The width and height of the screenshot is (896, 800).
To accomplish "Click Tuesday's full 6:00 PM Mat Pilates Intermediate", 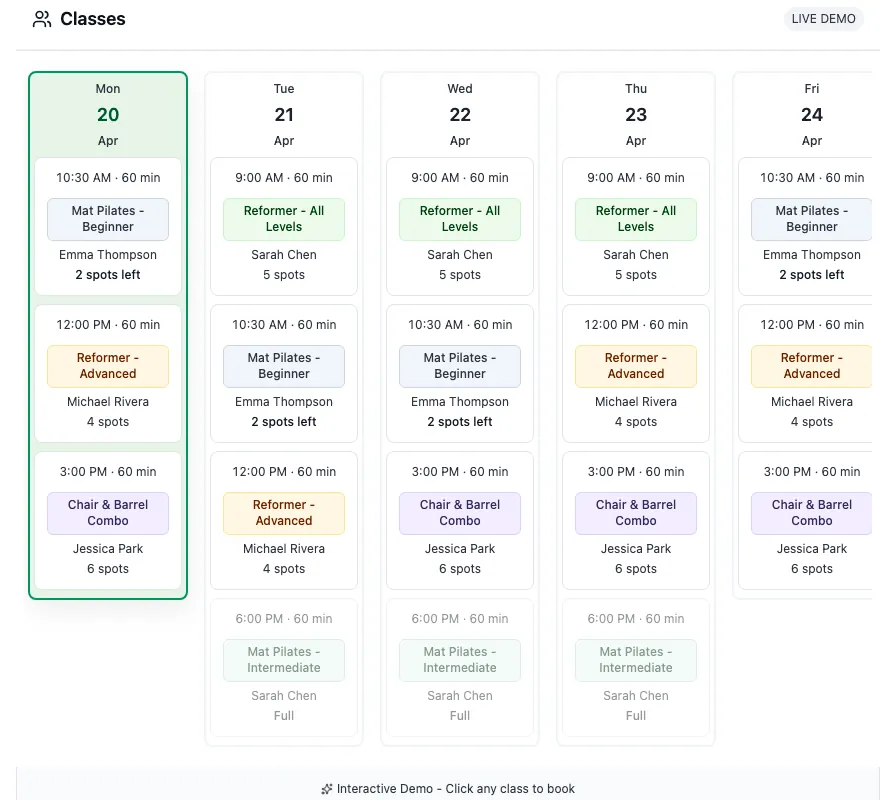I will pos(283,665).
